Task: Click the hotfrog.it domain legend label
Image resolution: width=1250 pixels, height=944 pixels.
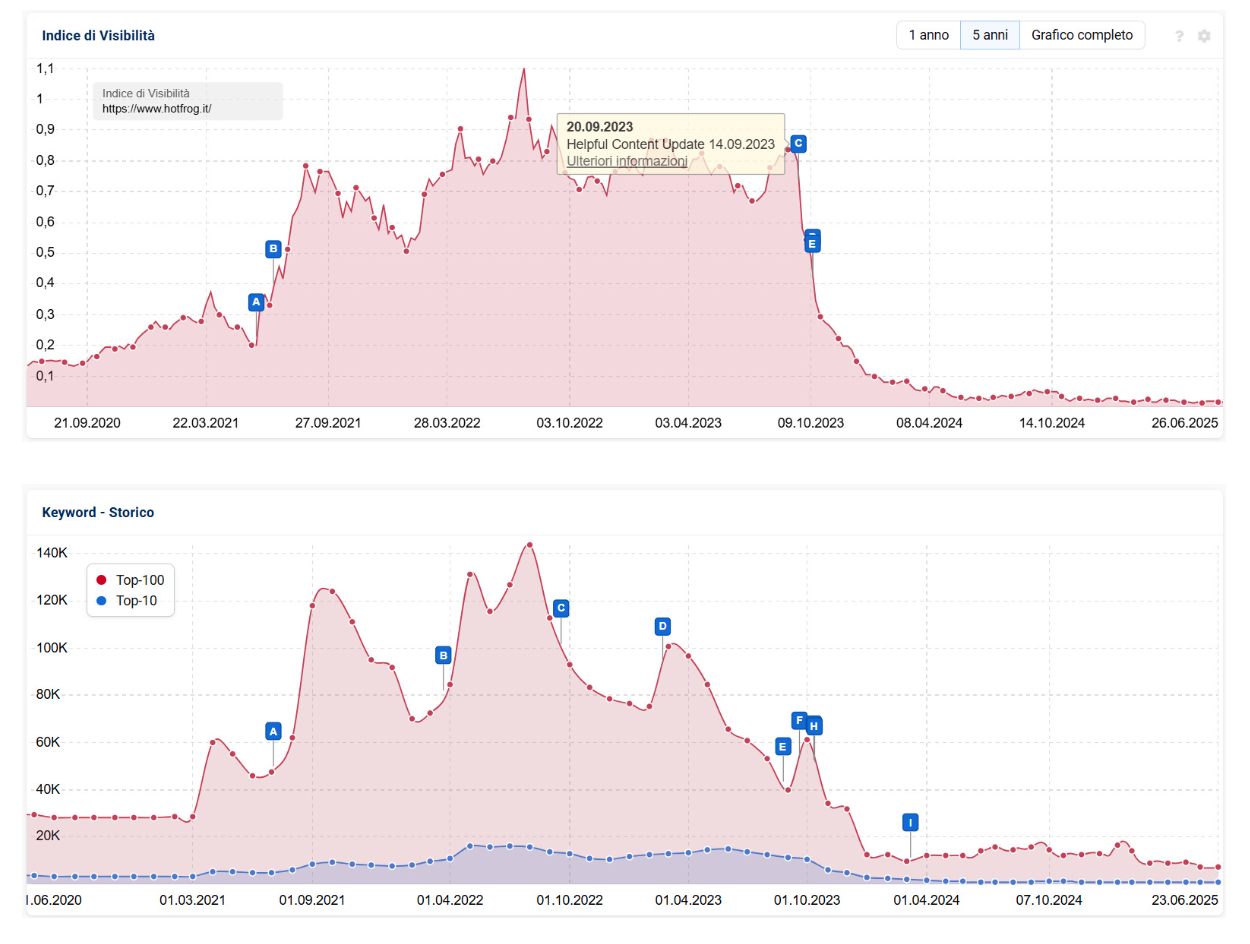Action: (156, 108)
